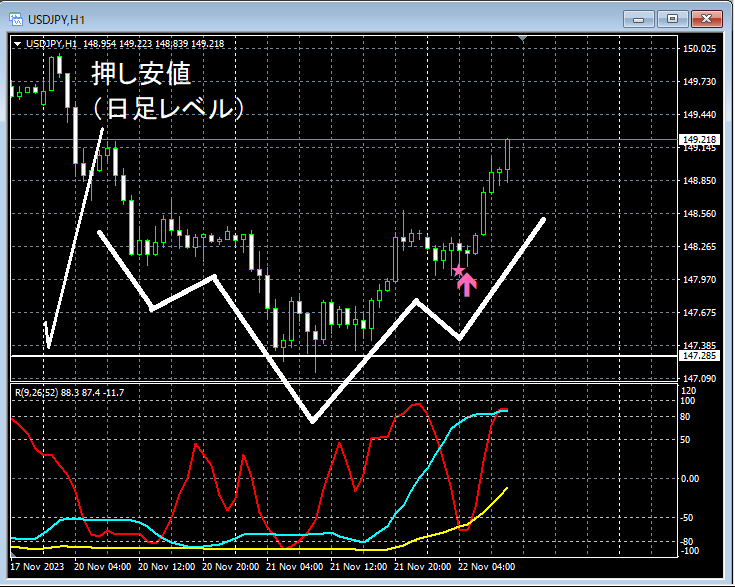Click the 17 Nov 2023 date label
735x587 pixels.
(x=37, y=566)
